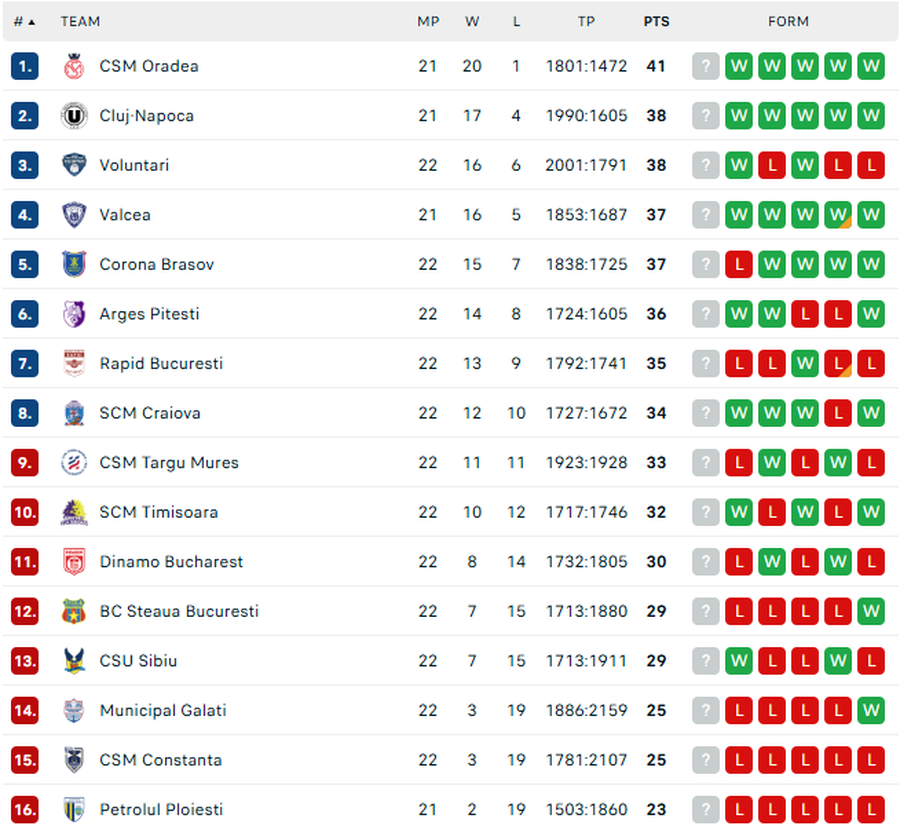Click the red rank 9 position badge
The image size is (900, 833).
click(25, 463)
